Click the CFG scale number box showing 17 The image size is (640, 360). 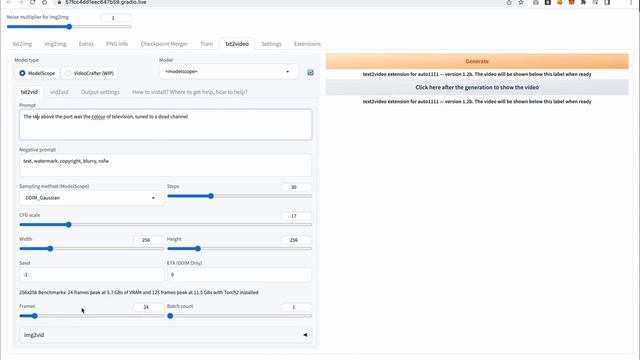(297, 216)
